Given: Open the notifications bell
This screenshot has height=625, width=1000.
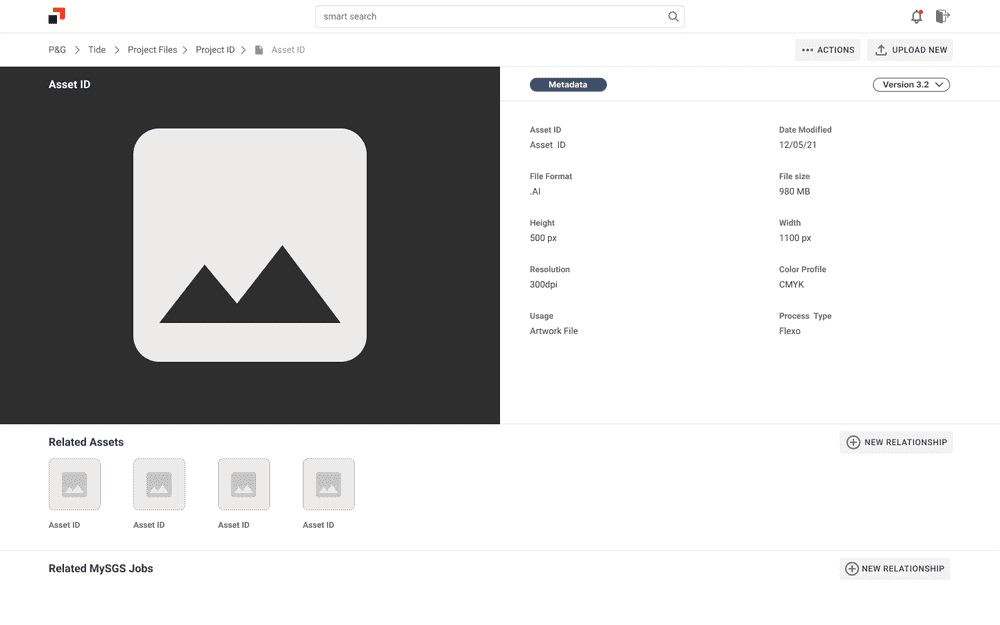Looking at the screenshot, I should click(916, 16).
